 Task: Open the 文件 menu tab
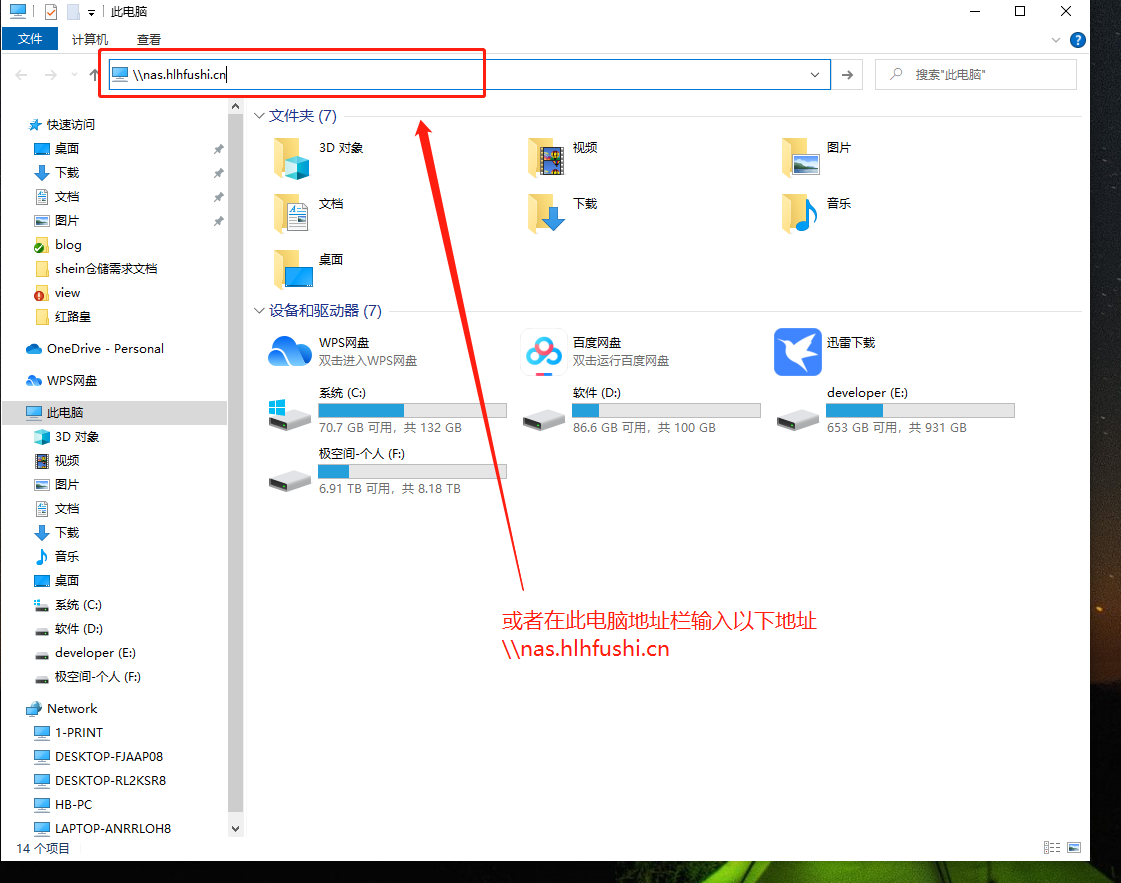tap(30, 39)
